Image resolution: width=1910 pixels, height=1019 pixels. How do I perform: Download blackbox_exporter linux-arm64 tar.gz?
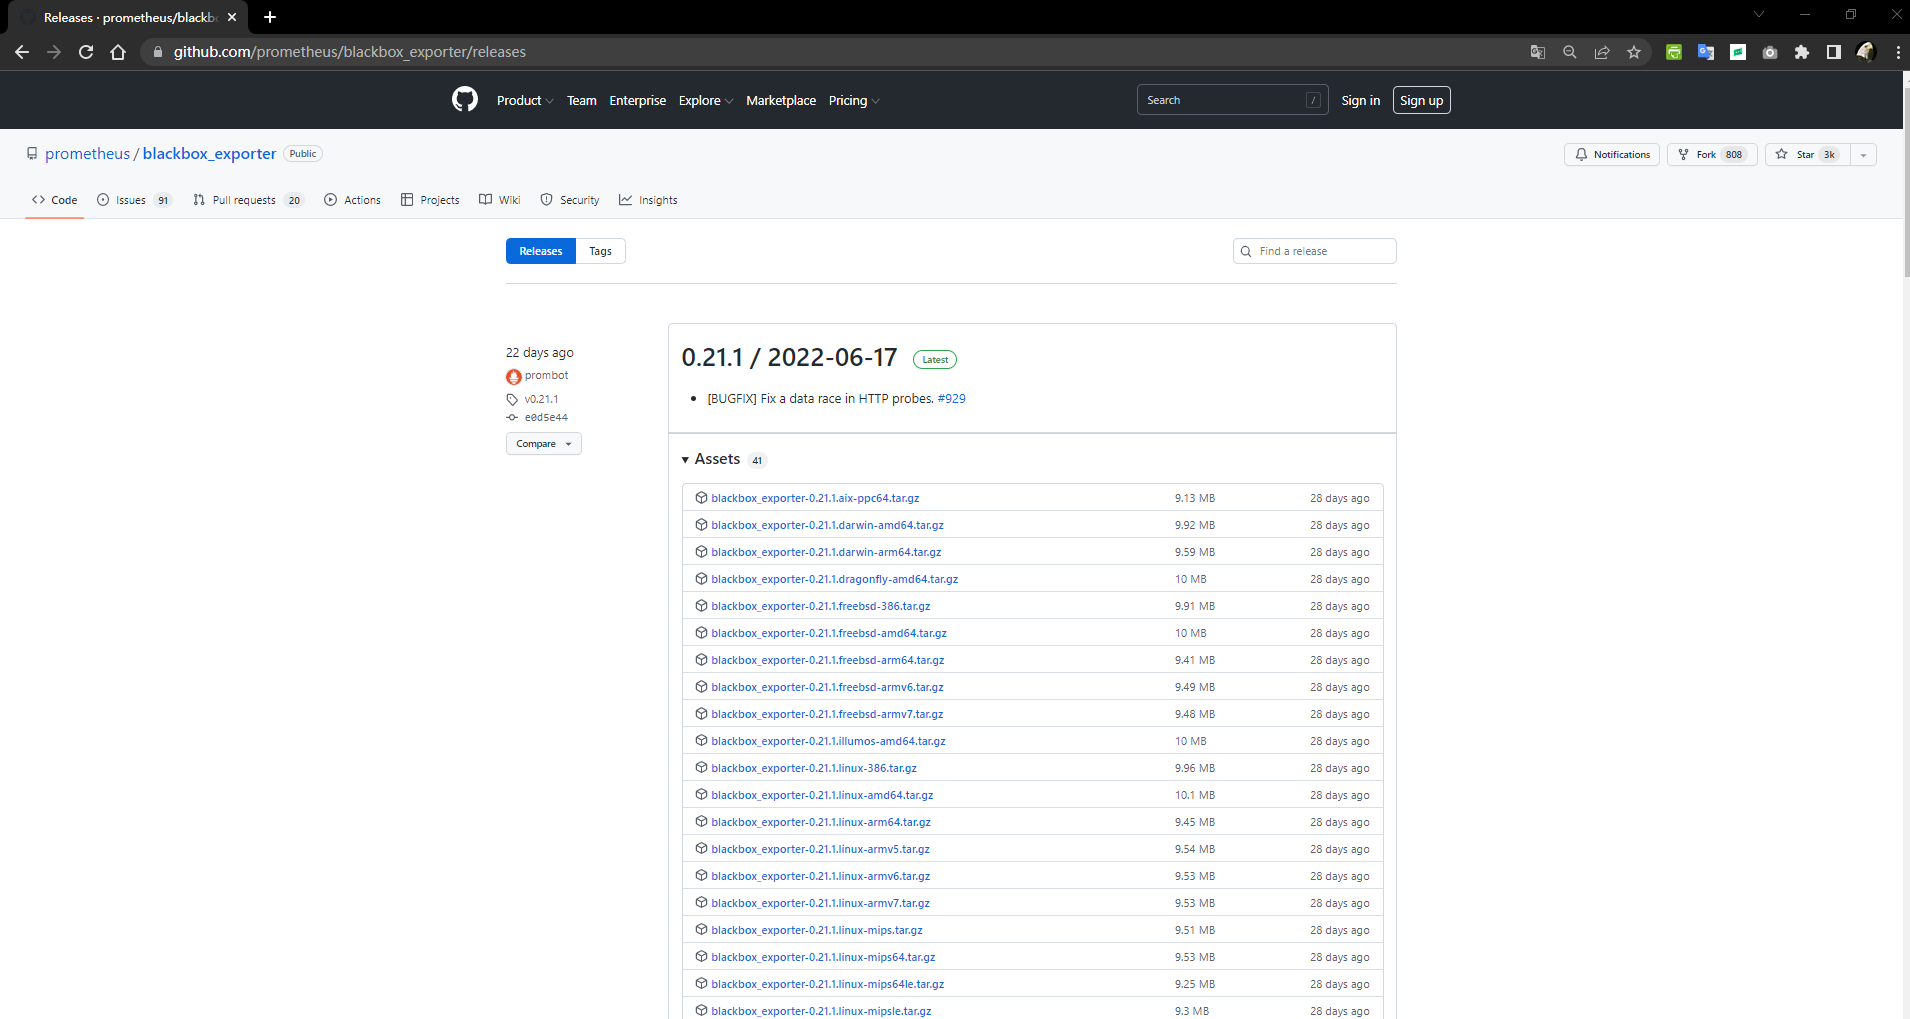point(821,822)
